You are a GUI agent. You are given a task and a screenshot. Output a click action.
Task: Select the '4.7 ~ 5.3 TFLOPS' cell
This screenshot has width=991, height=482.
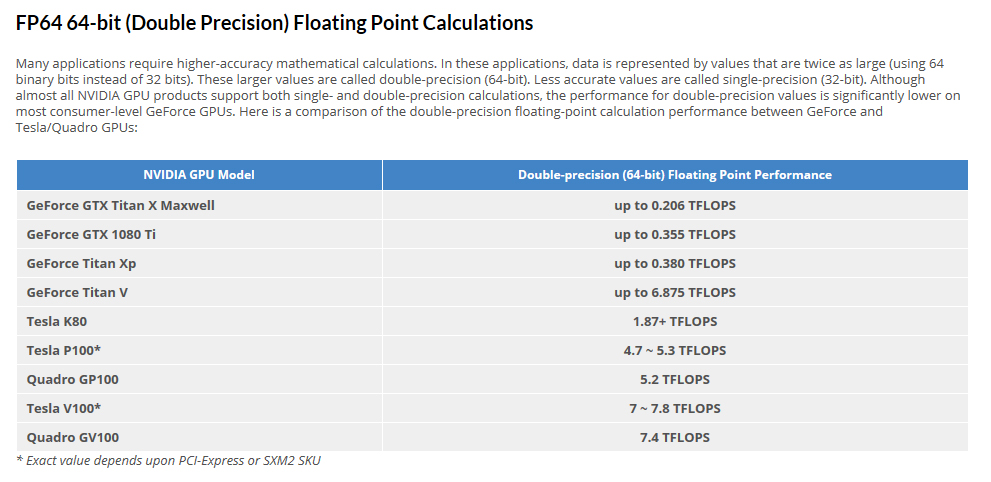click(674, 350)
